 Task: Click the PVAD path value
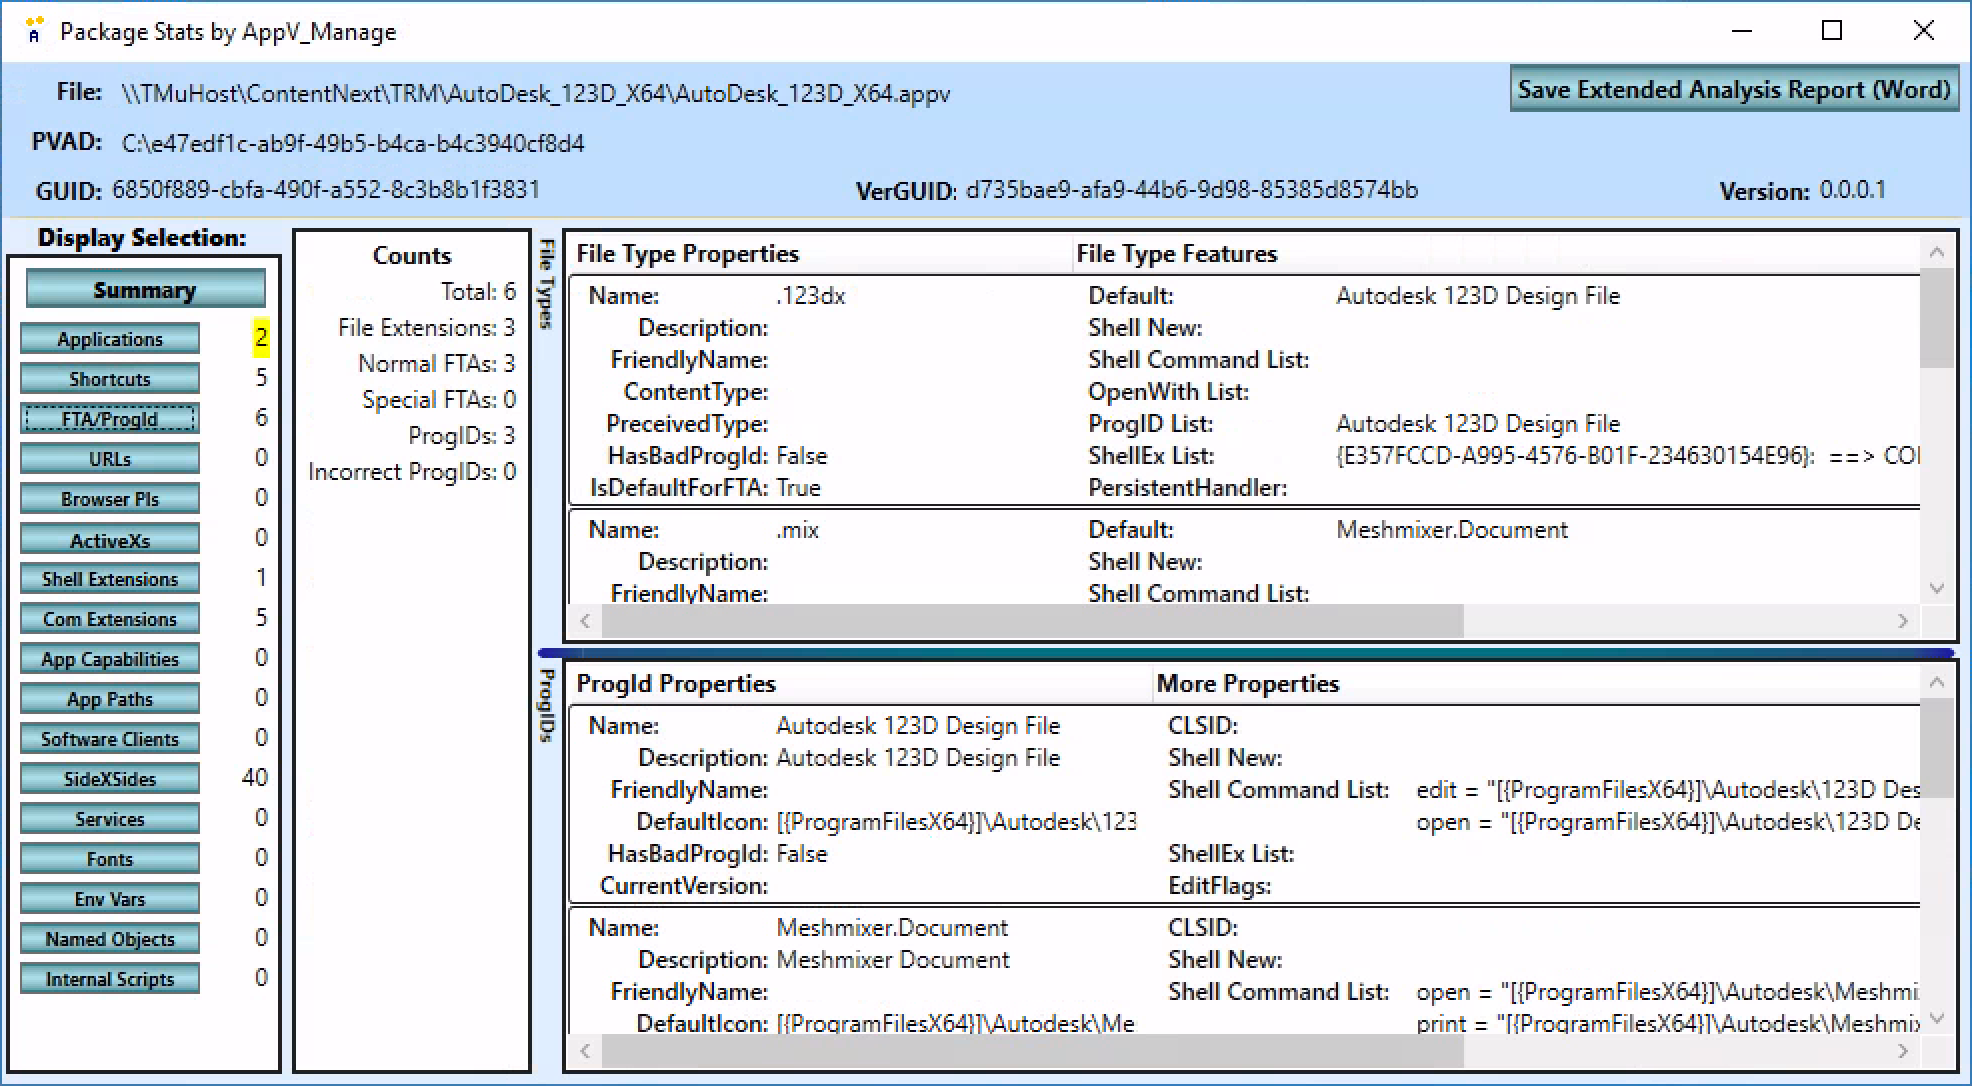pos(353,143)
